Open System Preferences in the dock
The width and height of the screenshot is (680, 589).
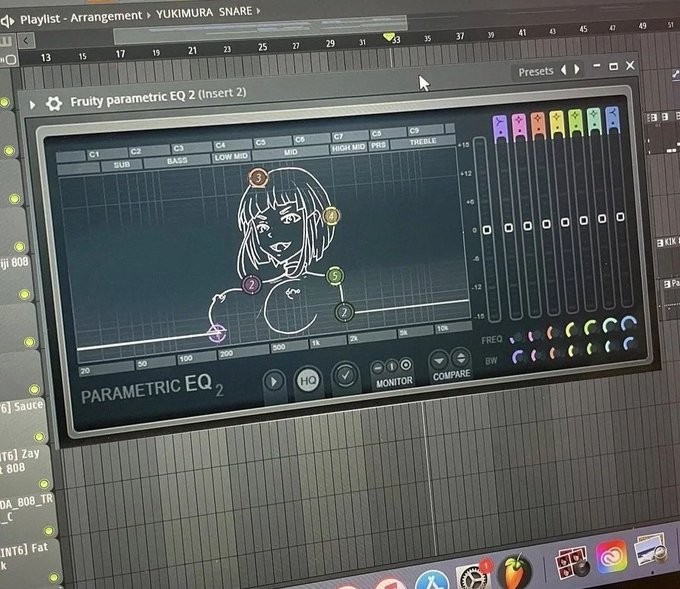(x=472, y=577)
